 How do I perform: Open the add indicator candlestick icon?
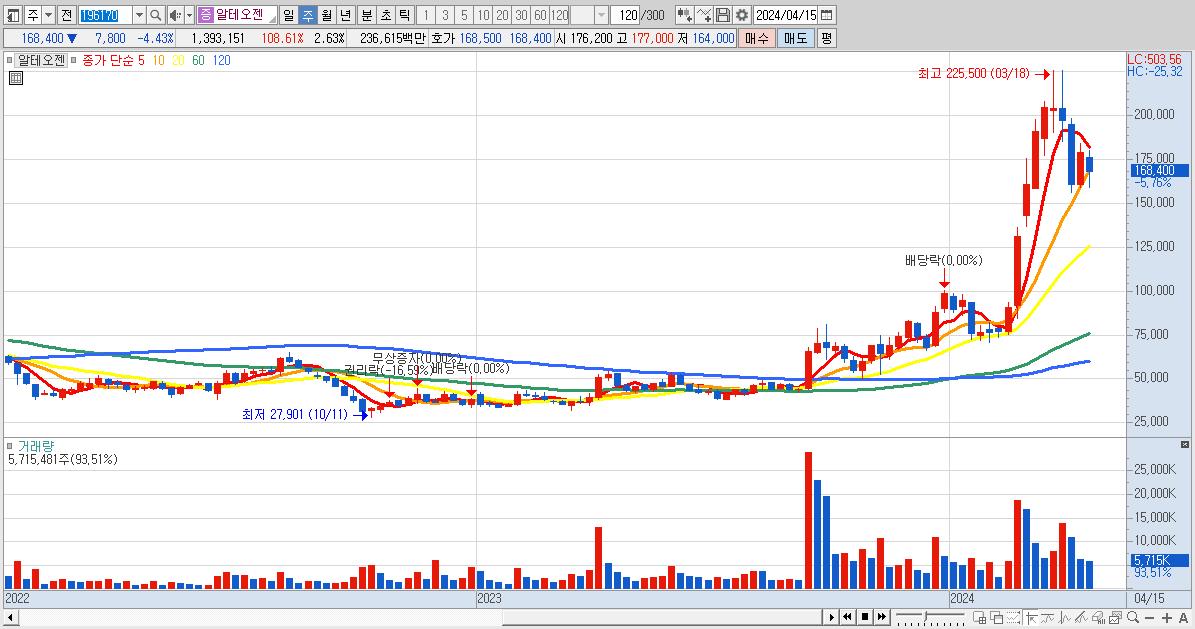tap(684, 14)
